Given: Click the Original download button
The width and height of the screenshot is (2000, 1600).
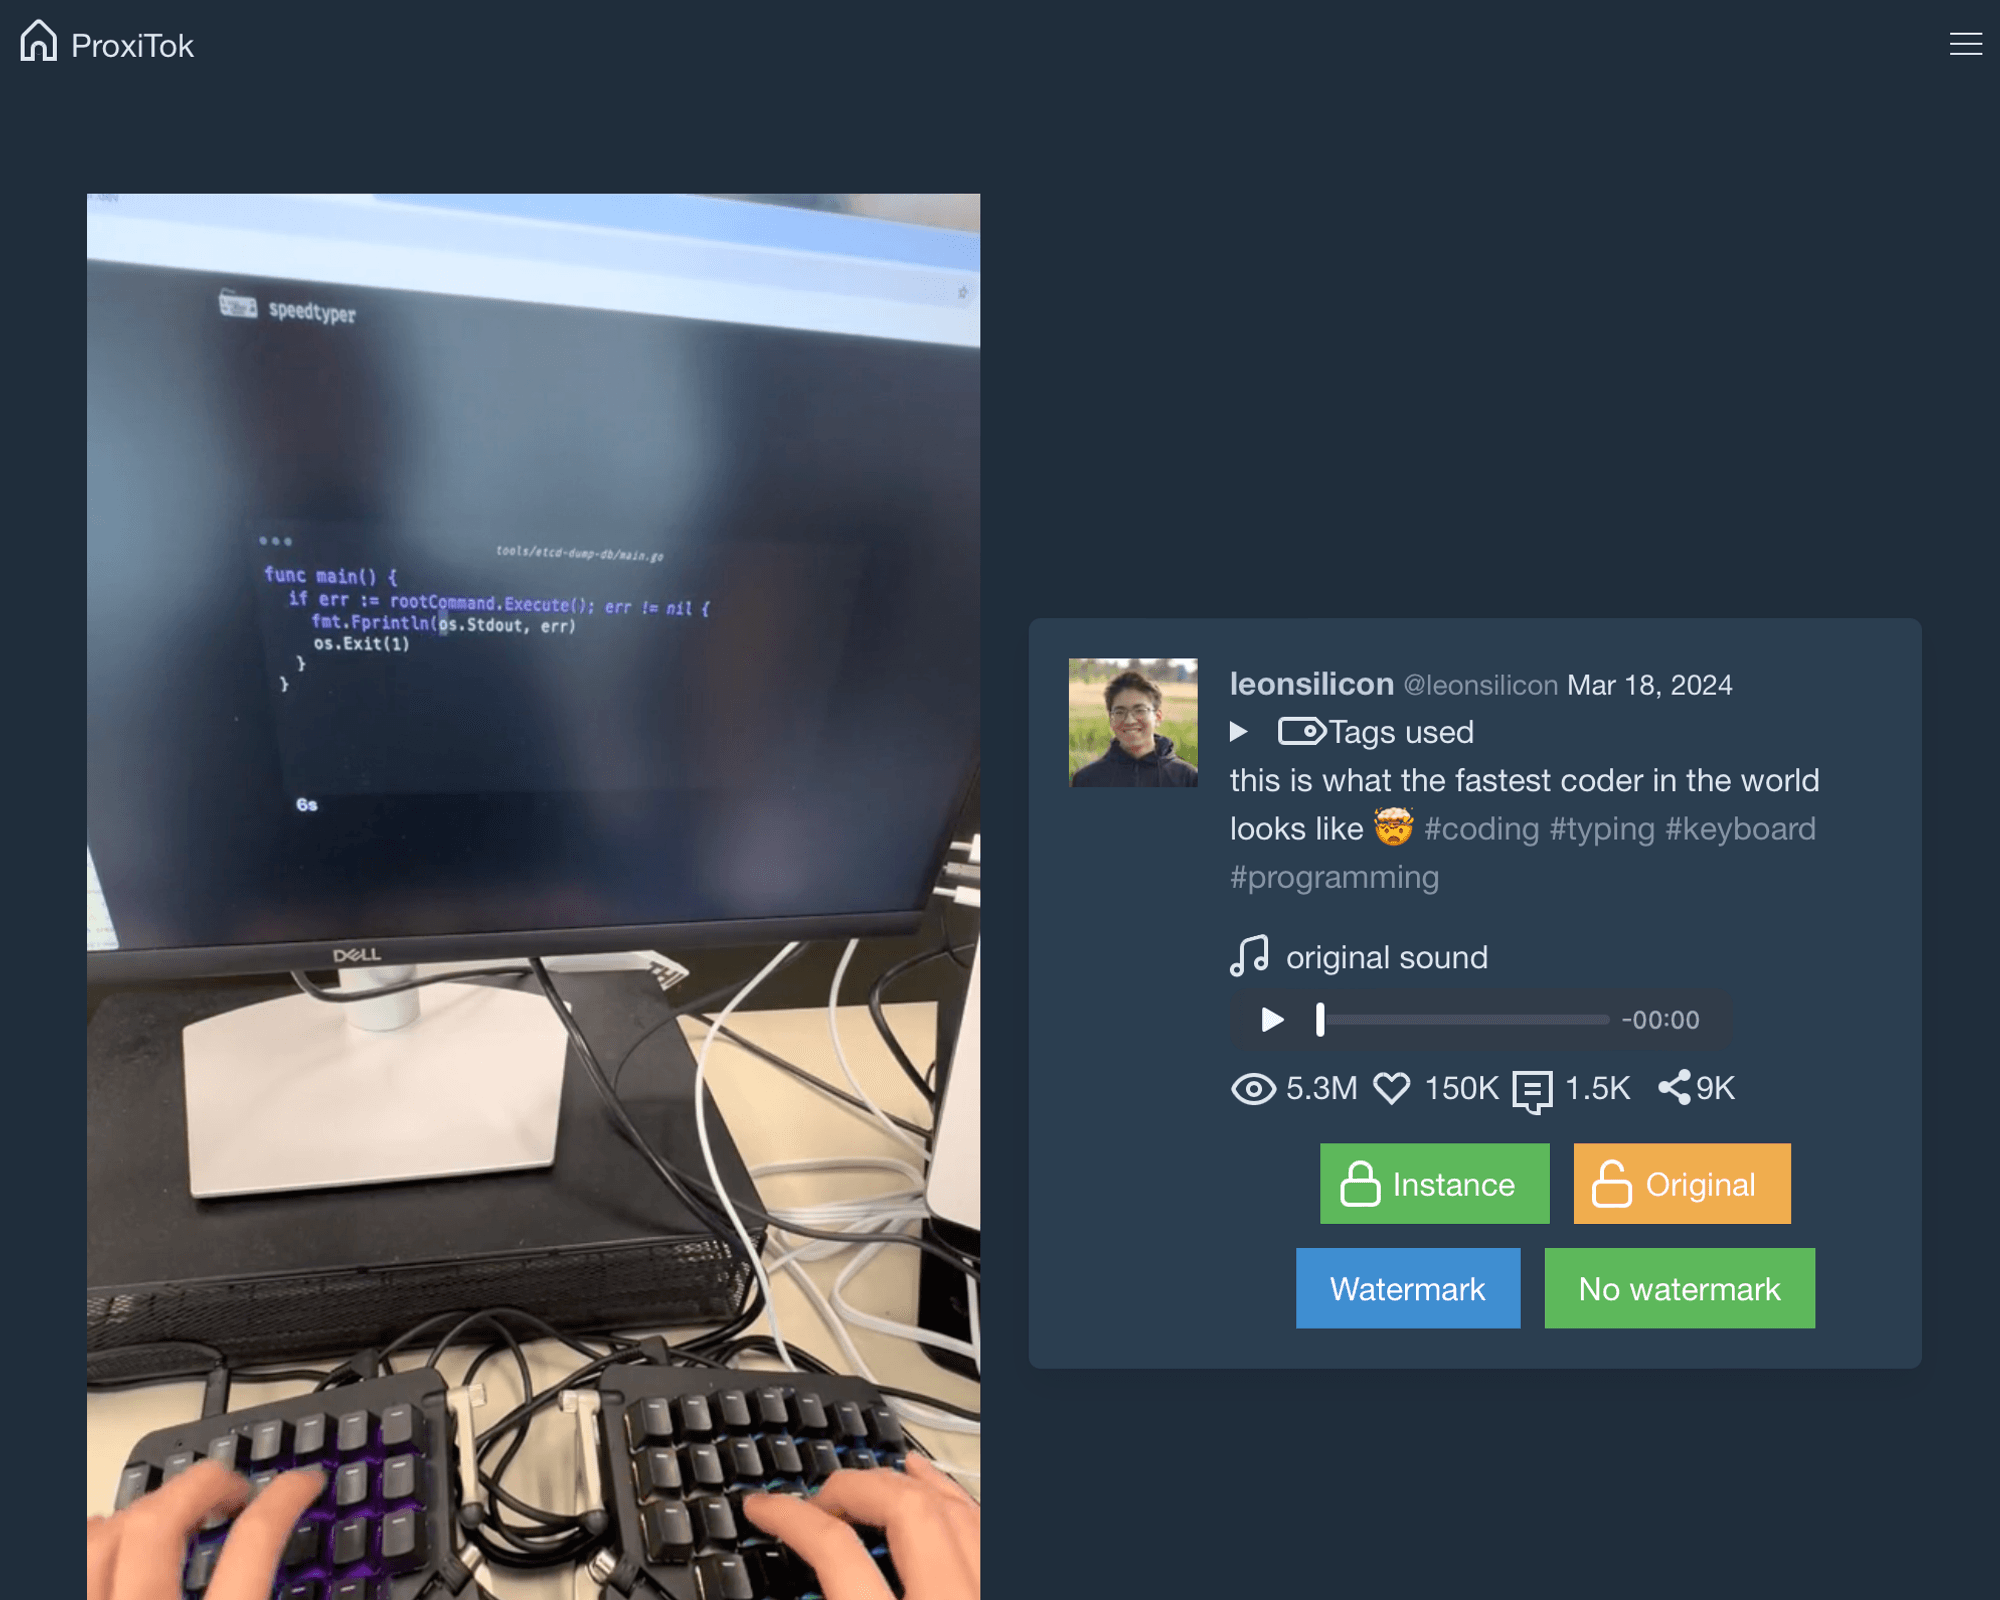Looking at the screenshot, I should point(1680,1182).
